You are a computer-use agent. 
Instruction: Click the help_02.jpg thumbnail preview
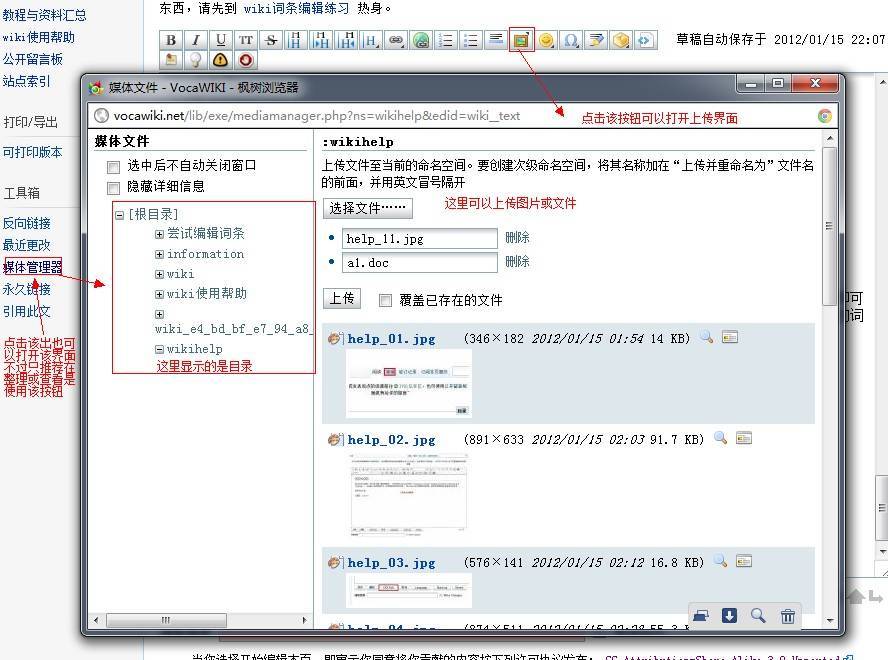[x=408, y=494]
